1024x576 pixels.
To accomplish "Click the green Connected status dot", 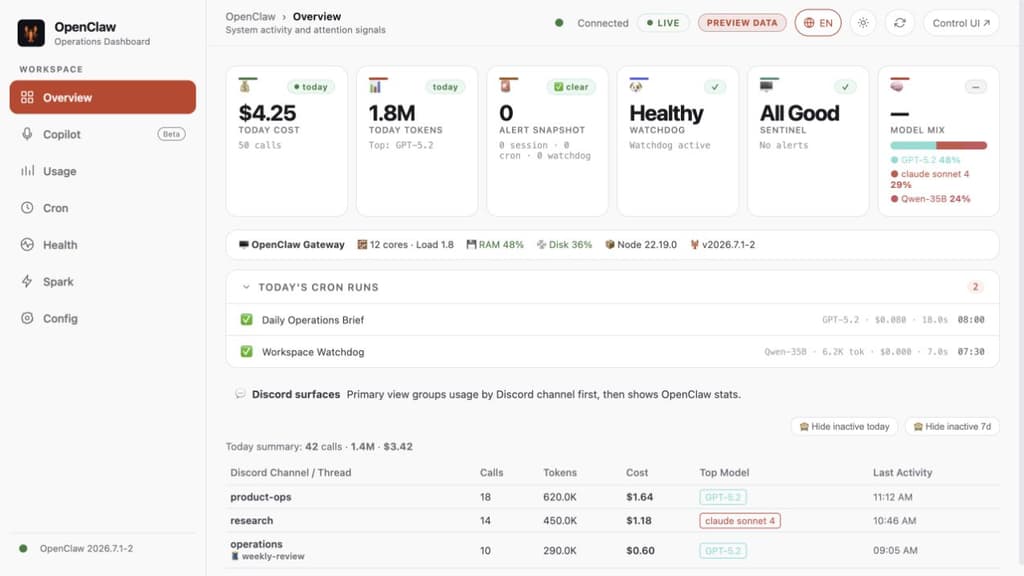I will (559, 23).
